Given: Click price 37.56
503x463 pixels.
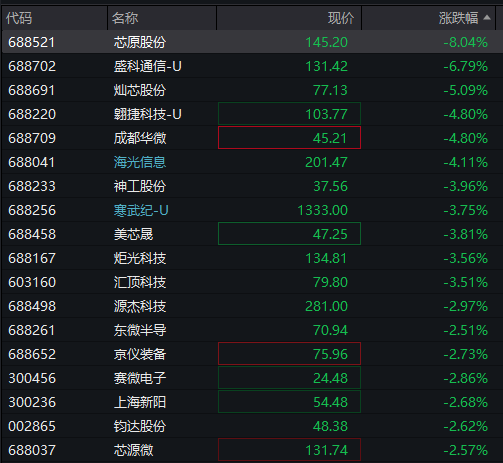Looking at the screenshot, I should click(330, 186).
